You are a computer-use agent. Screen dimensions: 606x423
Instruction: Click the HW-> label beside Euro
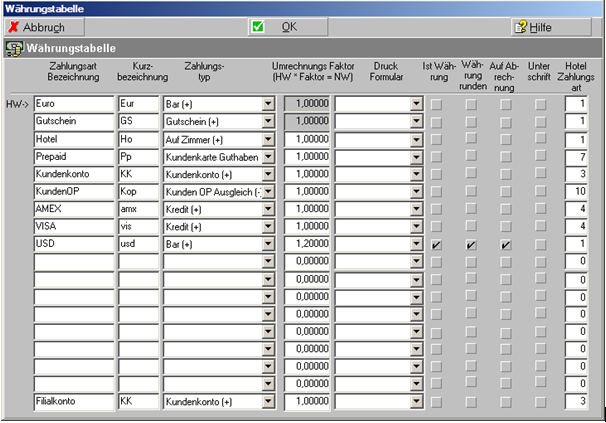[x=17, y=104]
